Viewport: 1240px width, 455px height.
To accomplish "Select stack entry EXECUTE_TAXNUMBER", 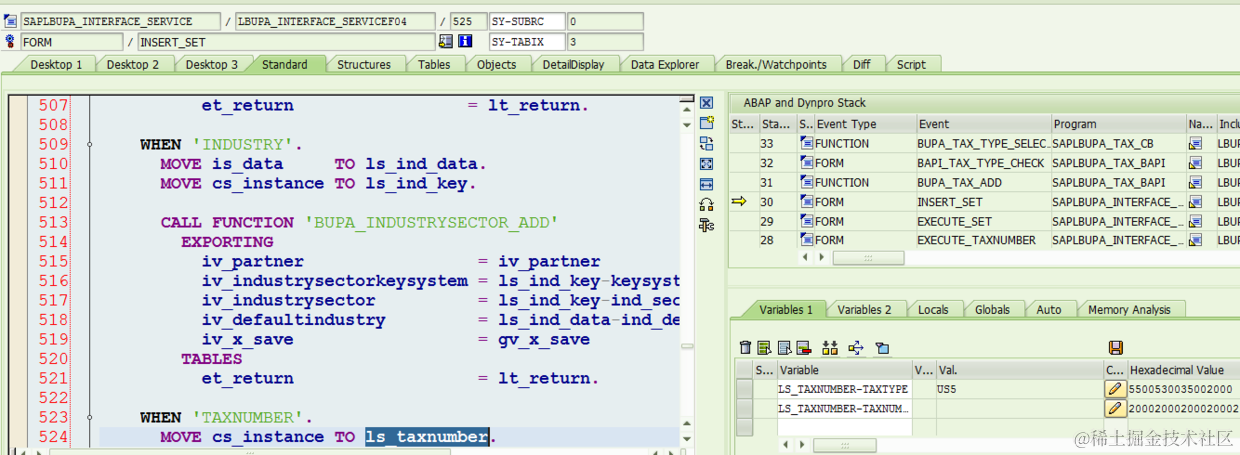I will [982, 240].
